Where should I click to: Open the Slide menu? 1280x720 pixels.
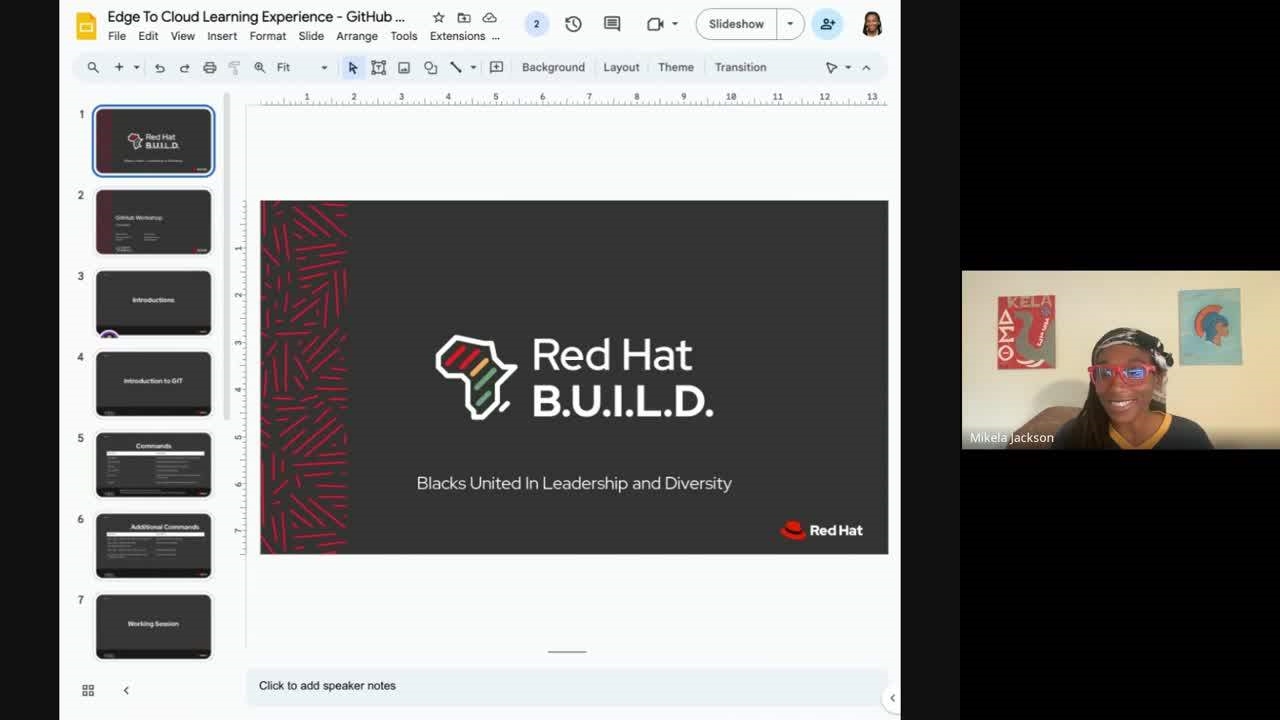point(311,36)
